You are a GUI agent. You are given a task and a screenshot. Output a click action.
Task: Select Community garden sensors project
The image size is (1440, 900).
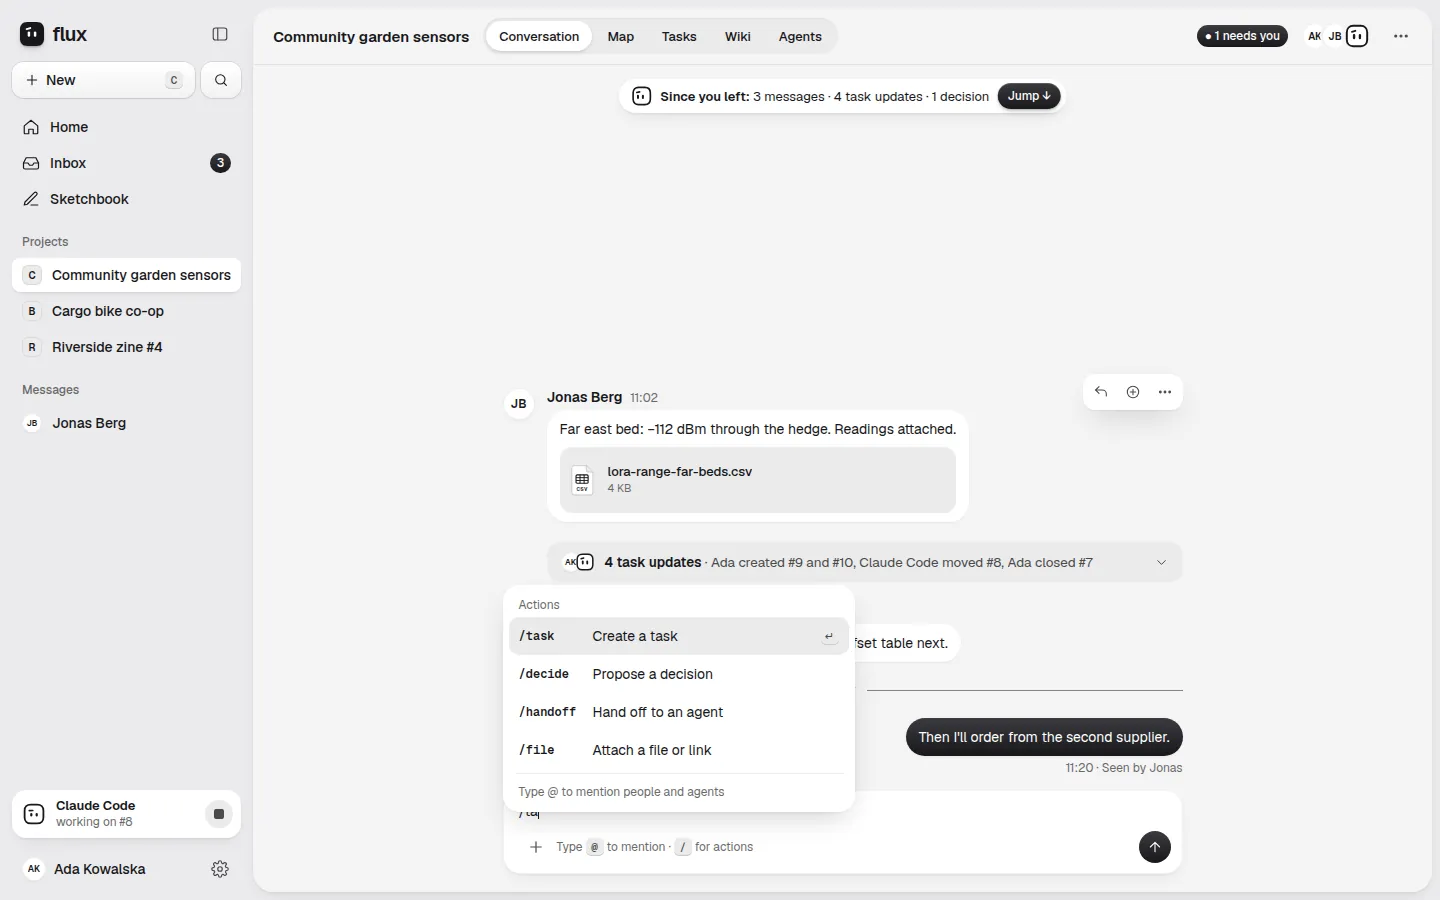click(x=126, y=275)
